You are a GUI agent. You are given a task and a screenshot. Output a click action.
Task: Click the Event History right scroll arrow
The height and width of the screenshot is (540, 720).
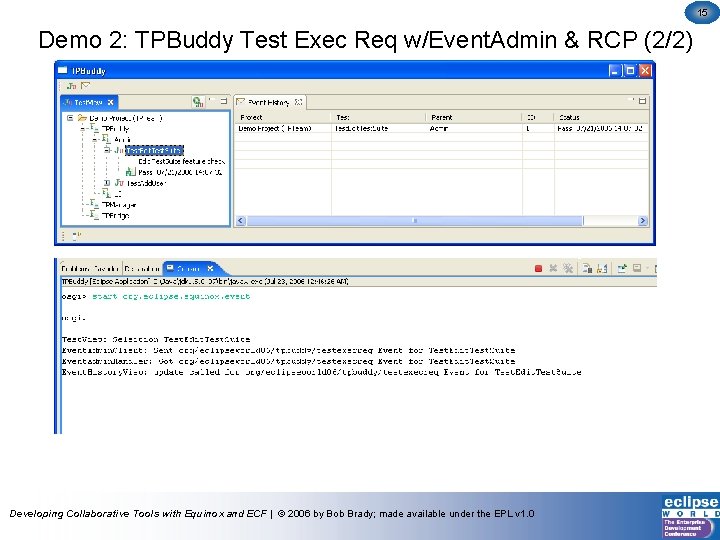tap(642, 221)
